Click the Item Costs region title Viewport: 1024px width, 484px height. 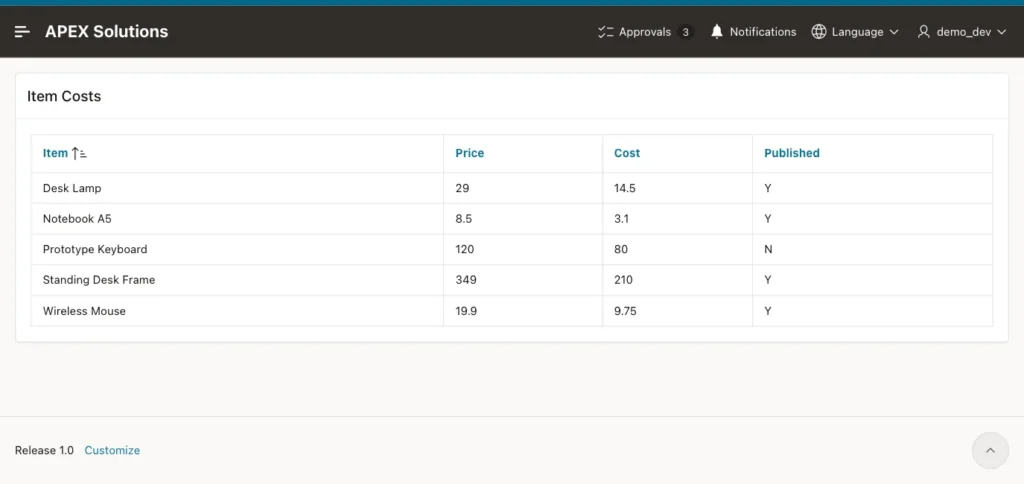tap(64, 96)
